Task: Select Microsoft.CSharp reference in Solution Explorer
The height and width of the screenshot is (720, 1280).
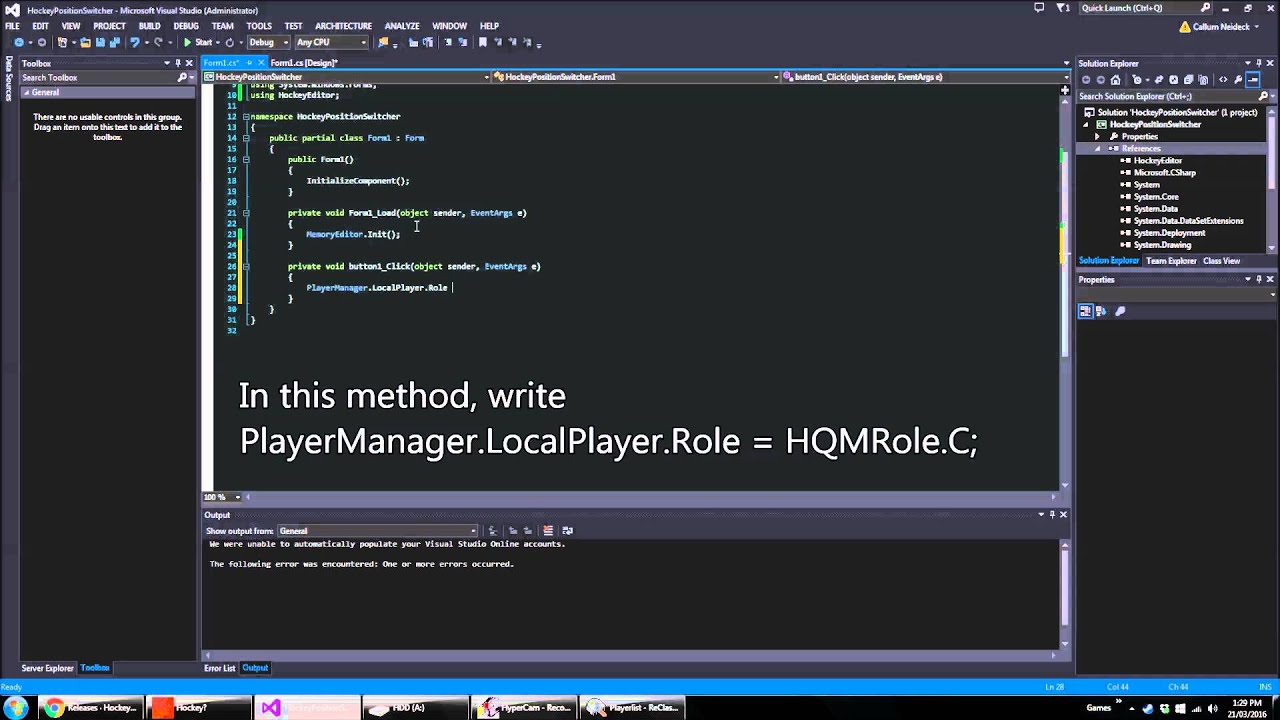Action: (x=1164, y=173)
